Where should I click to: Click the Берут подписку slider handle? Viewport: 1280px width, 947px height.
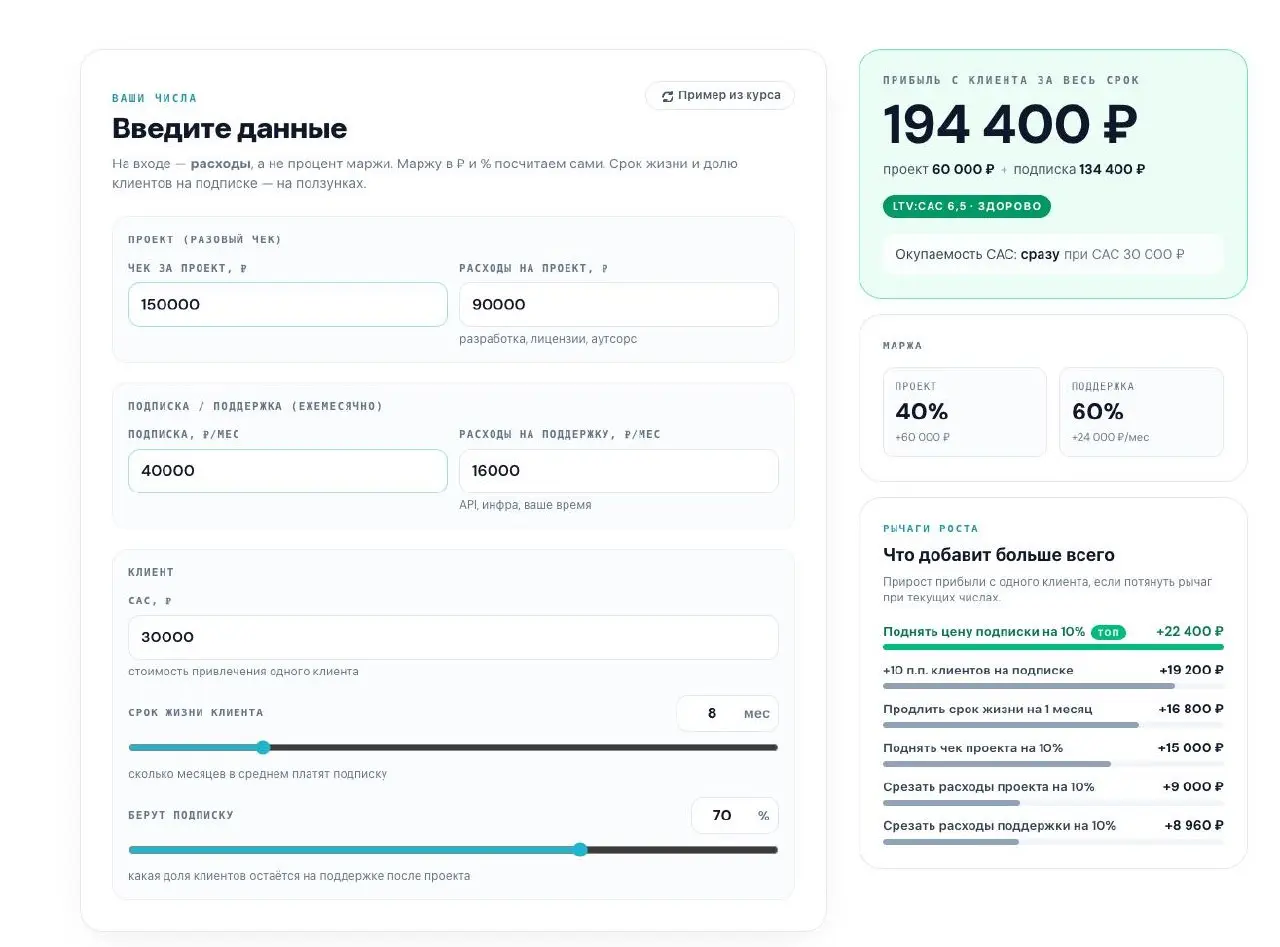pos(580,850)
